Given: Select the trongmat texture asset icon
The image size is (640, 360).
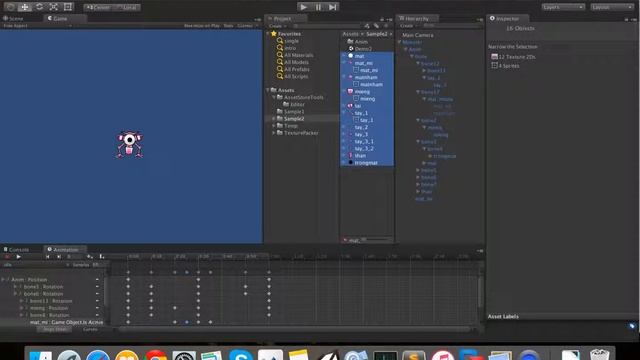Looking at the screenshot, I should pos(350,163).
